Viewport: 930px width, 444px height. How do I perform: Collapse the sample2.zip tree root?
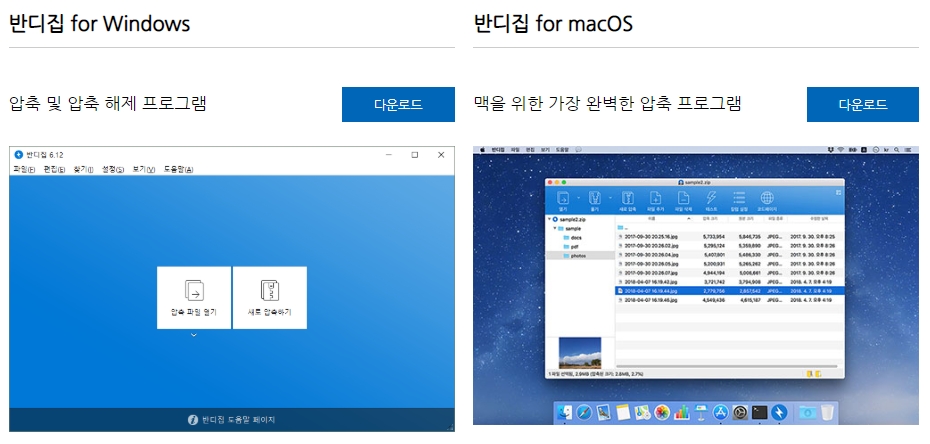click(x=549, y=219)
